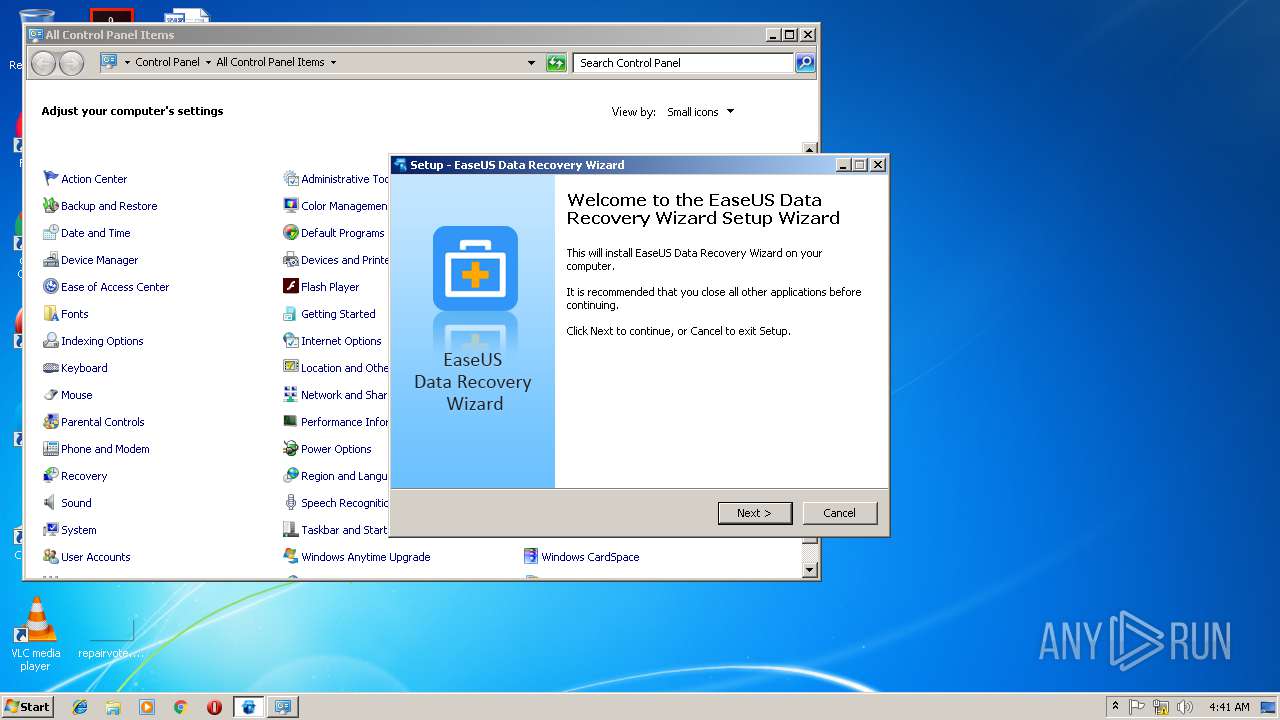Open Action Center in Control Panel
Viewport: 1280px width, 720px height.
[85, 179]
